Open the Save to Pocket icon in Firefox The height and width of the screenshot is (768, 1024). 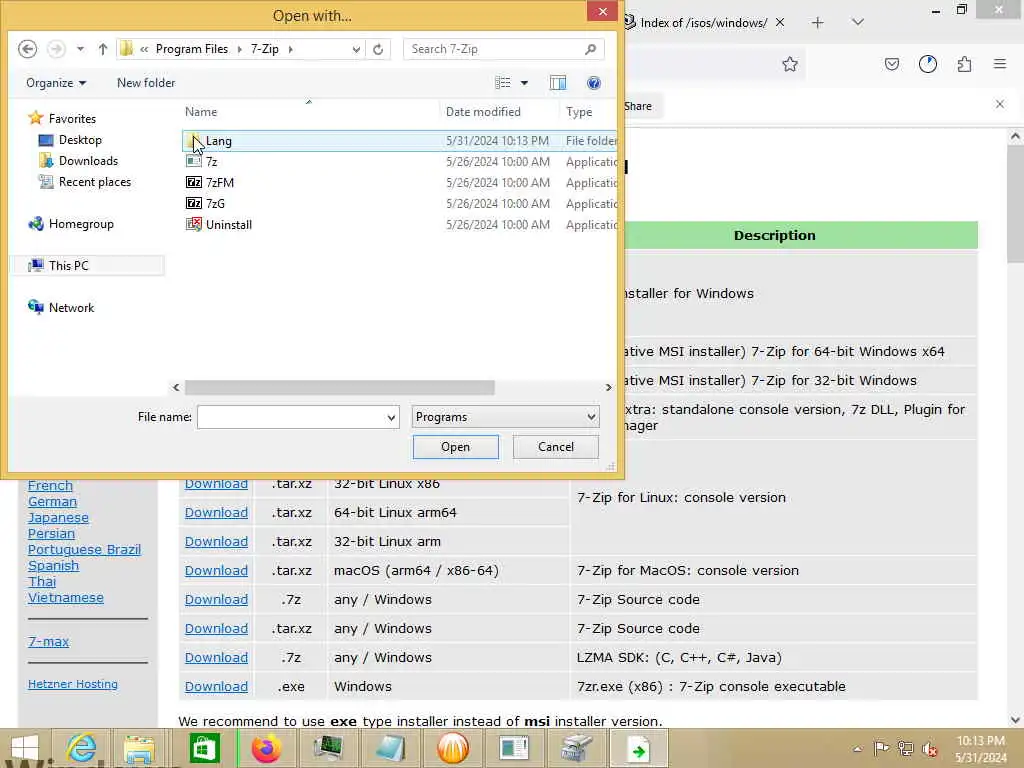click(x=891, y=64)
